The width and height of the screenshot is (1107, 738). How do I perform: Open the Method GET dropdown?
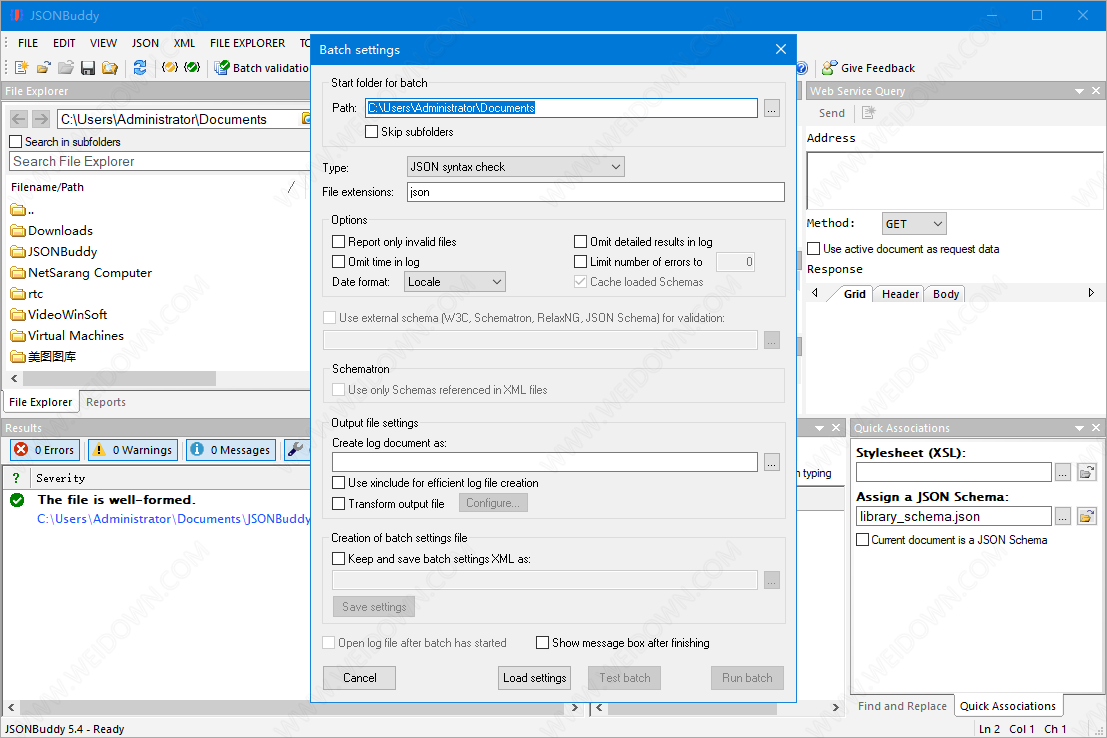pyautogui.click(x=914, y=224)
